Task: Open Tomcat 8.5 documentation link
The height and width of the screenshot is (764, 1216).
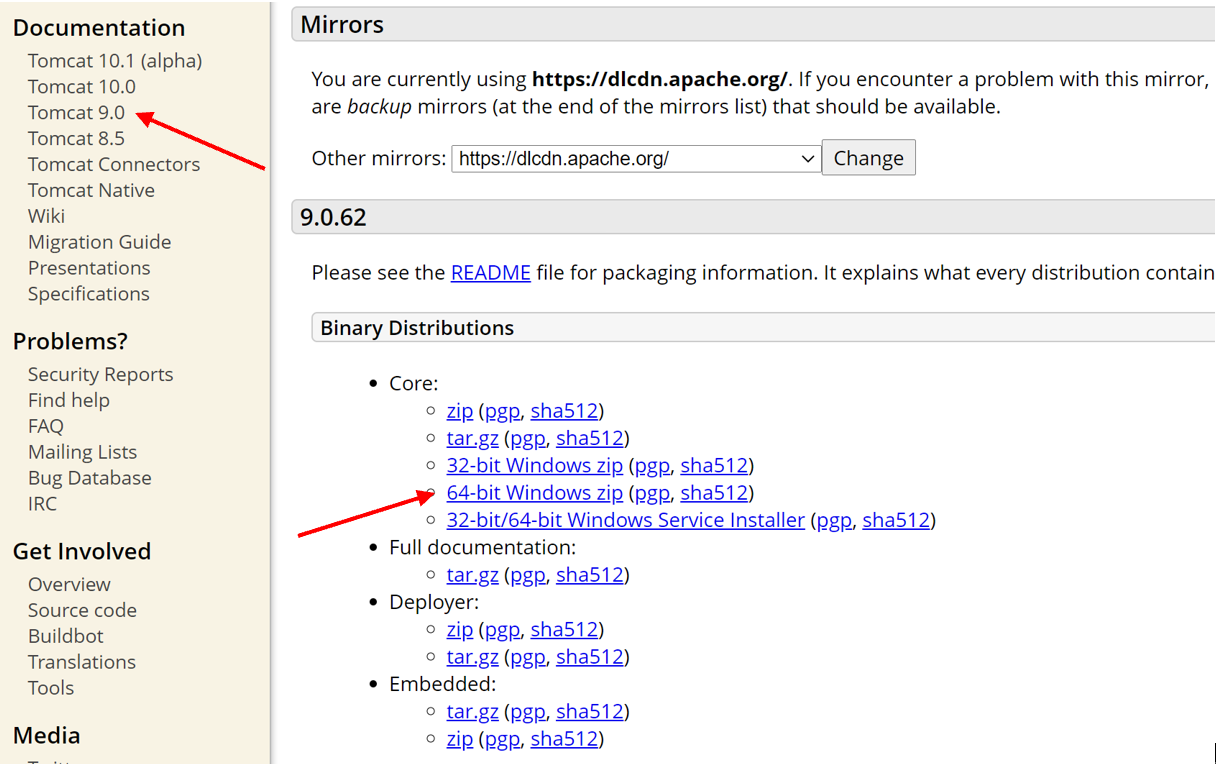Action: (76, 139)
